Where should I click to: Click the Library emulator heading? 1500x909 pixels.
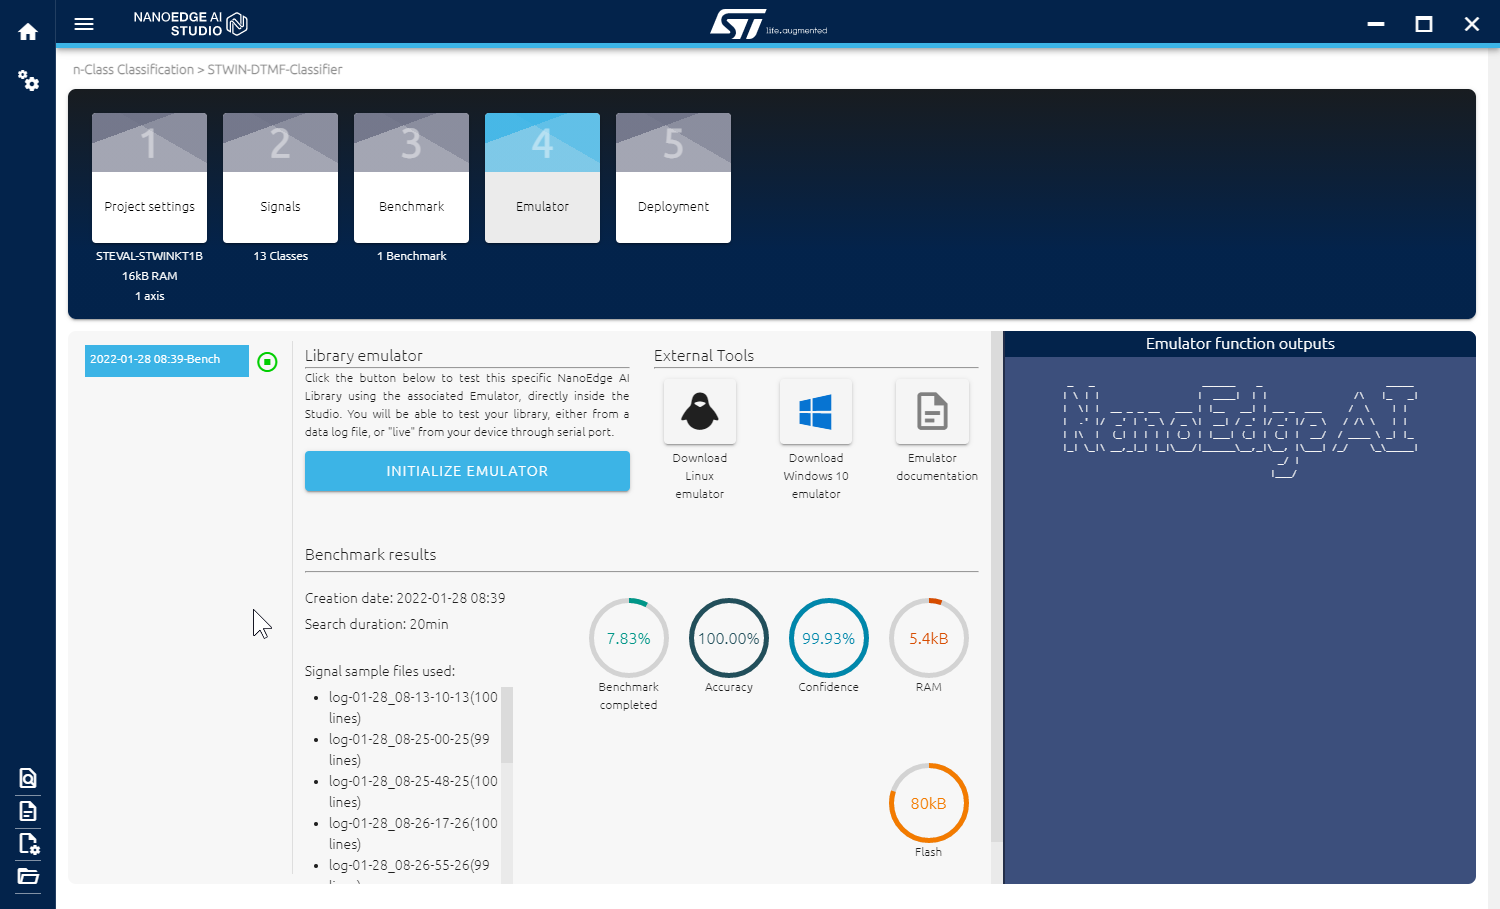click(x=364, y=356)
